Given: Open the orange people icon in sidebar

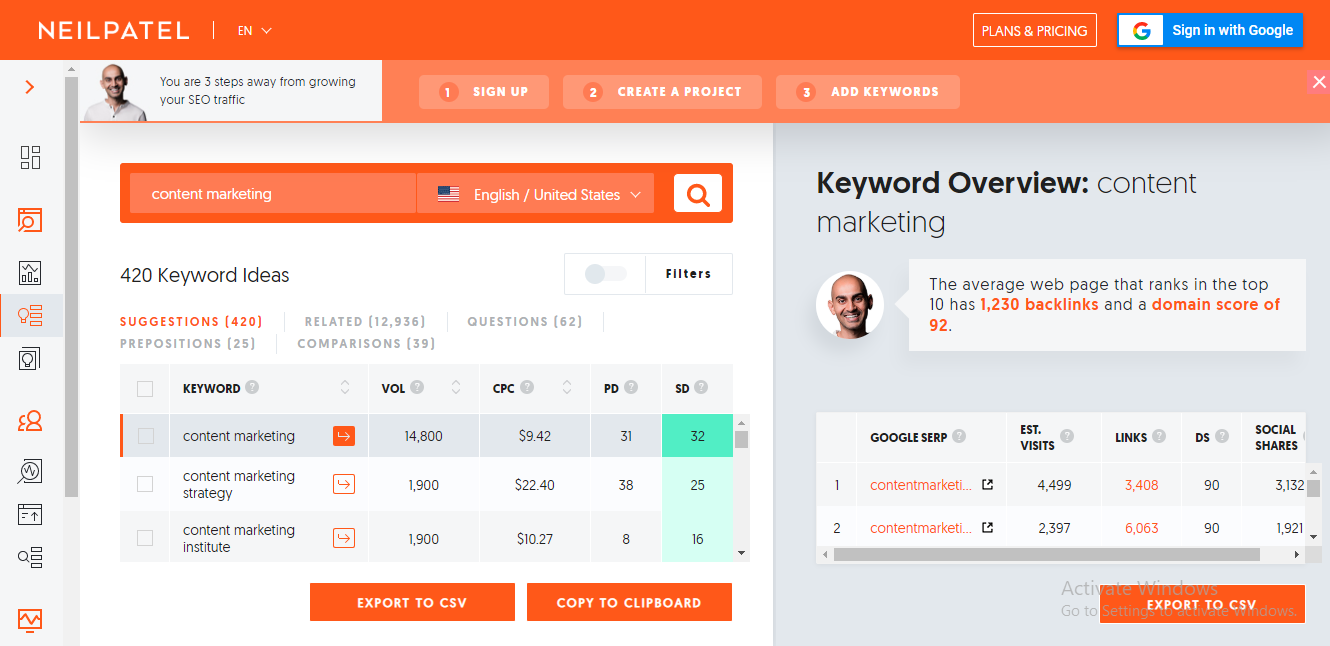Looking at the screenshot, I should coord(30,421).
